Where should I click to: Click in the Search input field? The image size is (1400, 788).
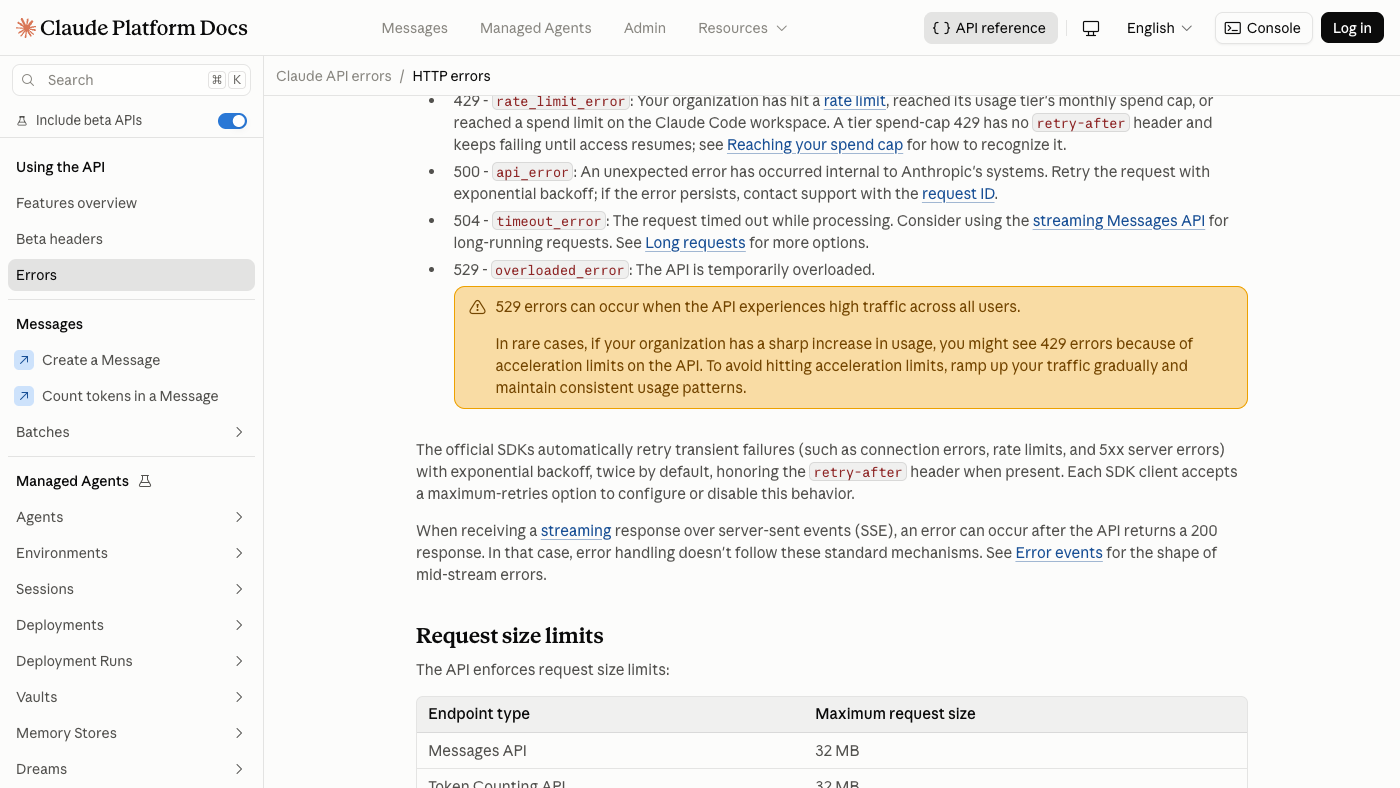131,80
